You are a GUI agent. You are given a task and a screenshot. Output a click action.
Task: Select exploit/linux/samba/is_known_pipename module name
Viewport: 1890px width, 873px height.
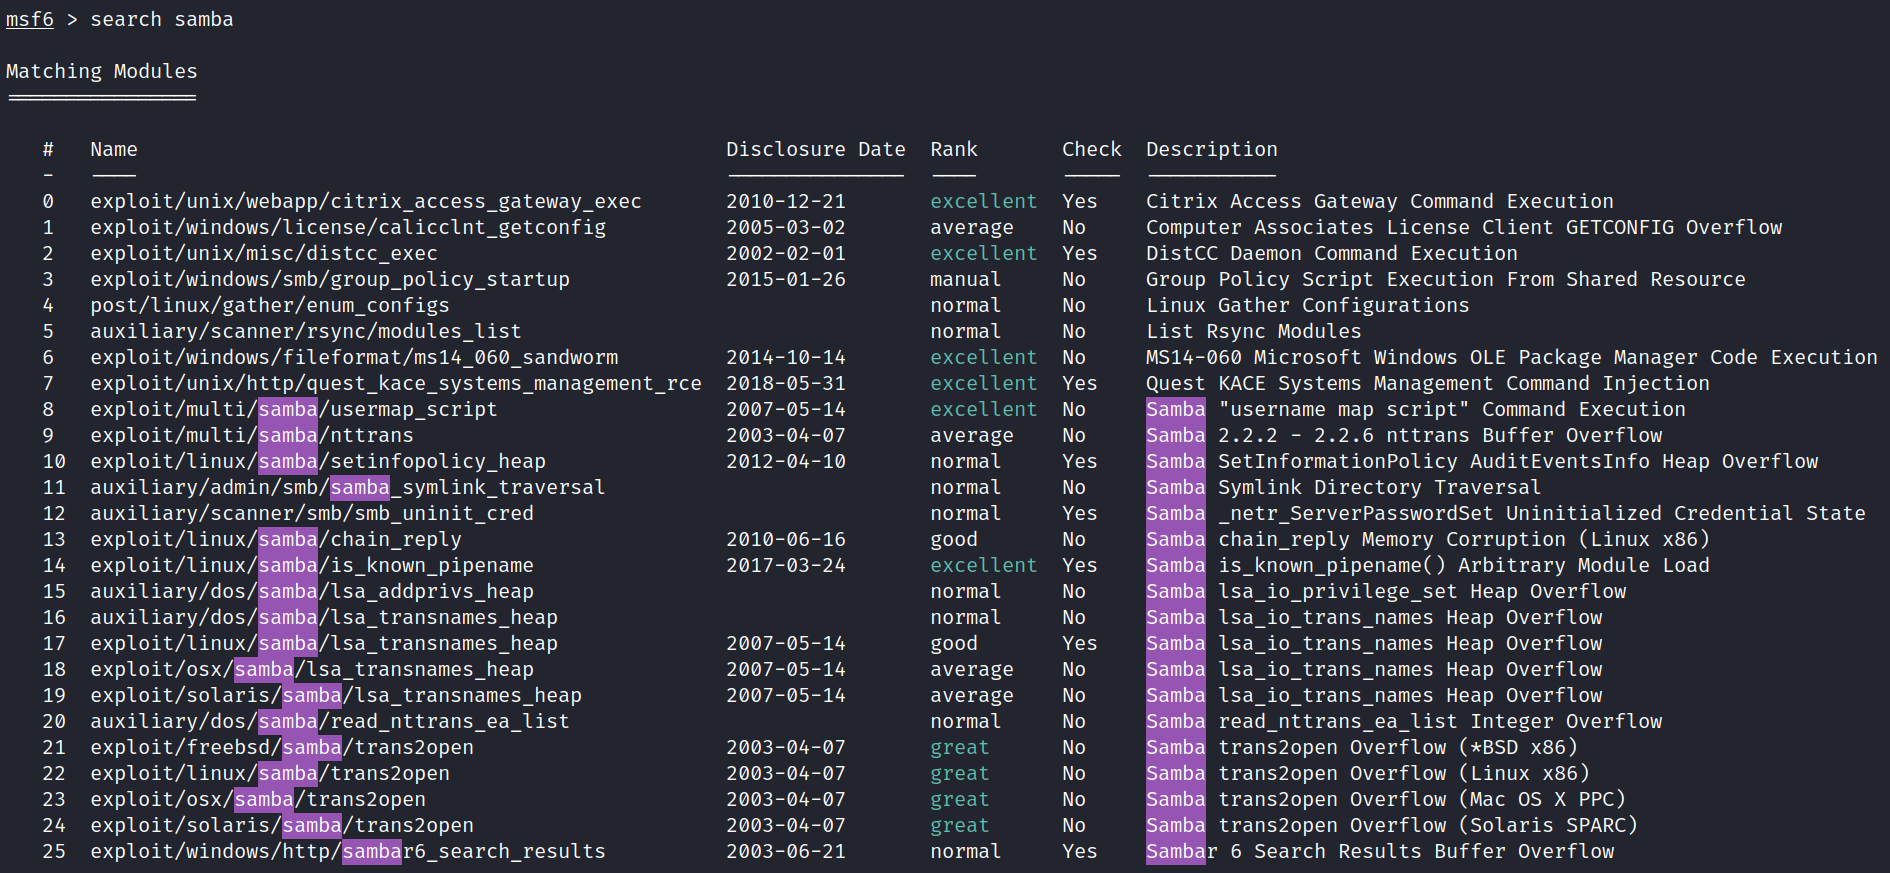tap(312, 565)
